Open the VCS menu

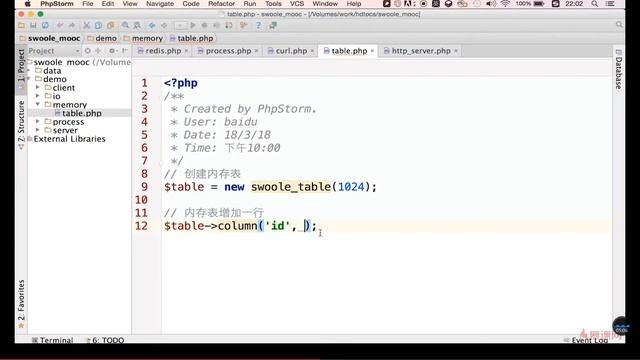click(x=297, y=4)
